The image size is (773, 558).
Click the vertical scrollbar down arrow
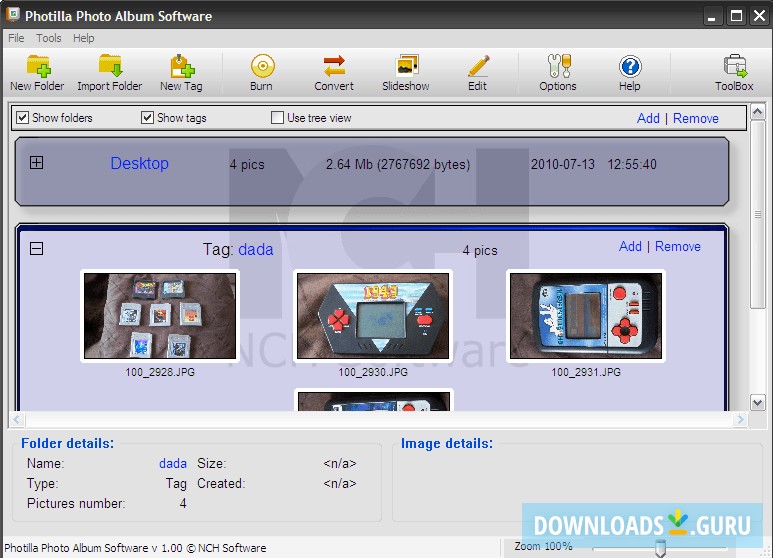[758, 403]
